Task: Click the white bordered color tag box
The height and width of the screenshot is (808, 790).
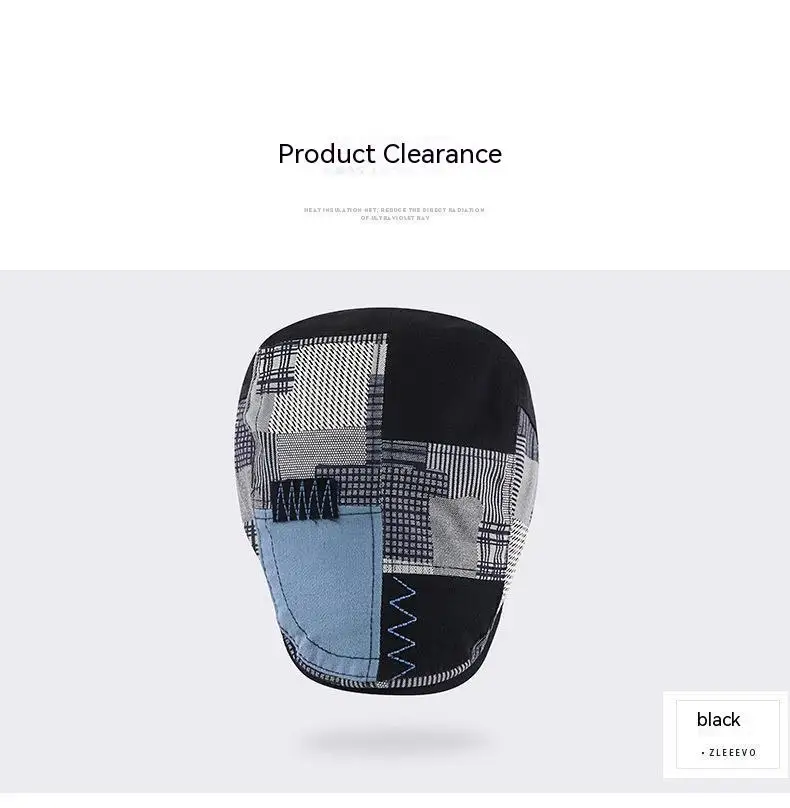Action: click(x=727, y=734)
